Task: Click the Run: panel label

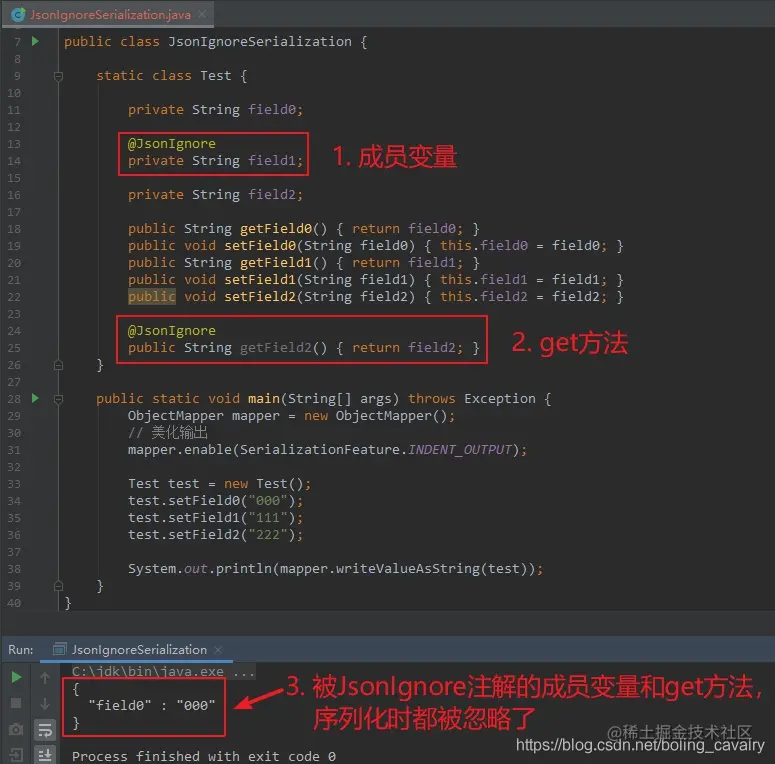Action: [x=21, y=649]
